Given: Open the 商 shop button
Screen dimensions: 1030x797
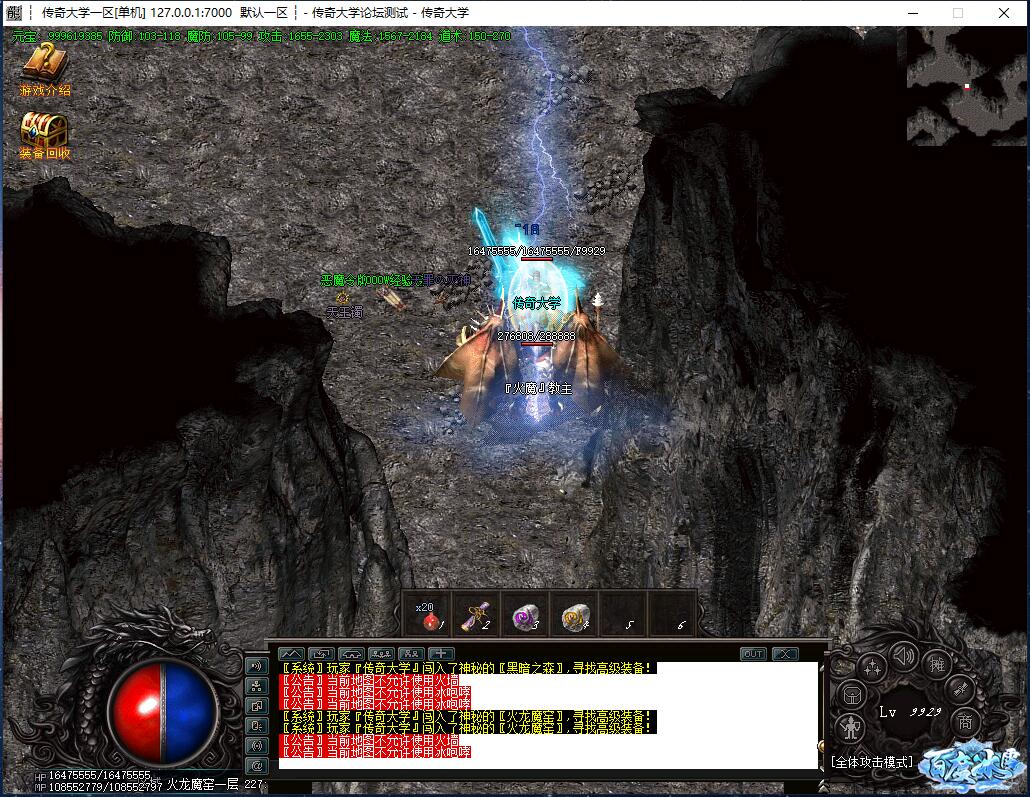Looking at the screenshot, I should coord(966,722).
